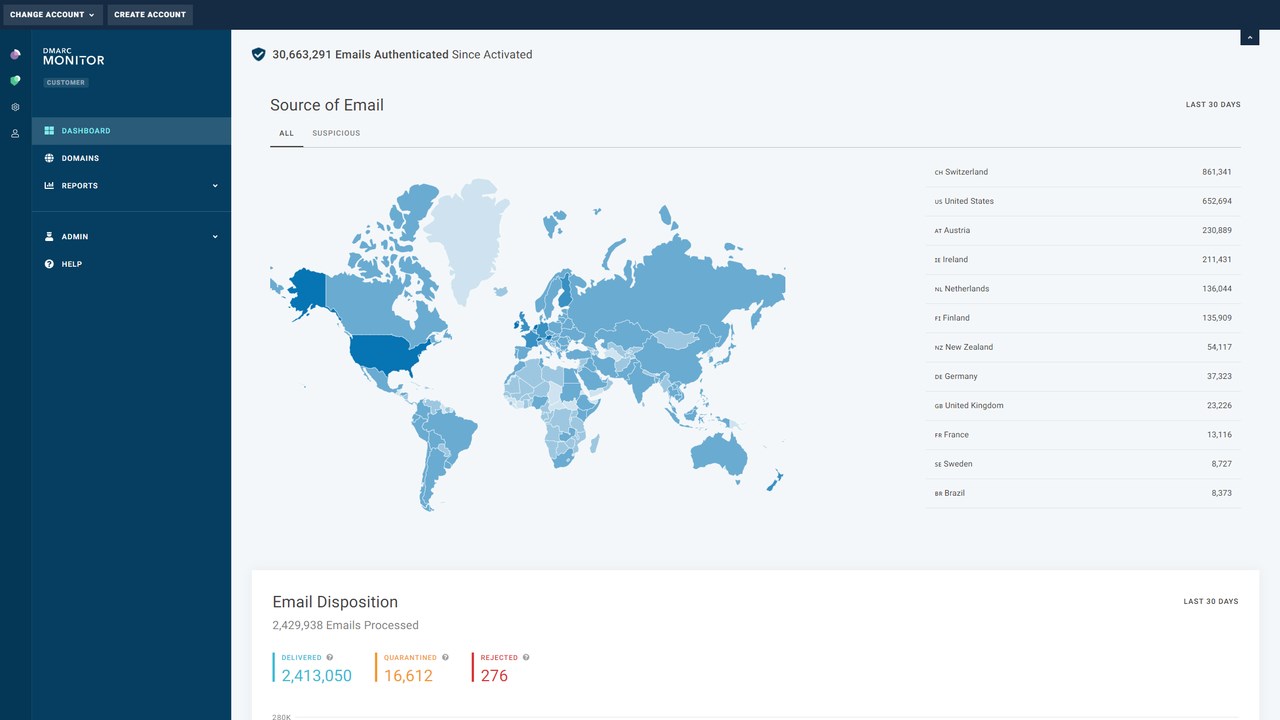This screenshot has width=1280, height=720.
Task: Open the Change Account dropdown
Action: pos(52,15)
